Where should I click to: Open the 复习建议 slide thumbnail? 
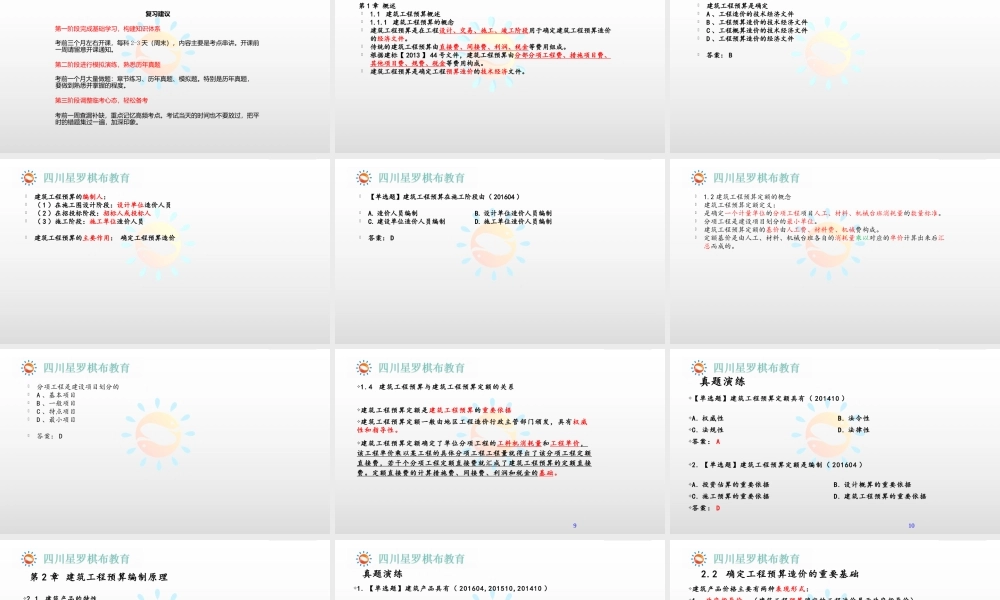(x=164, y=76)
